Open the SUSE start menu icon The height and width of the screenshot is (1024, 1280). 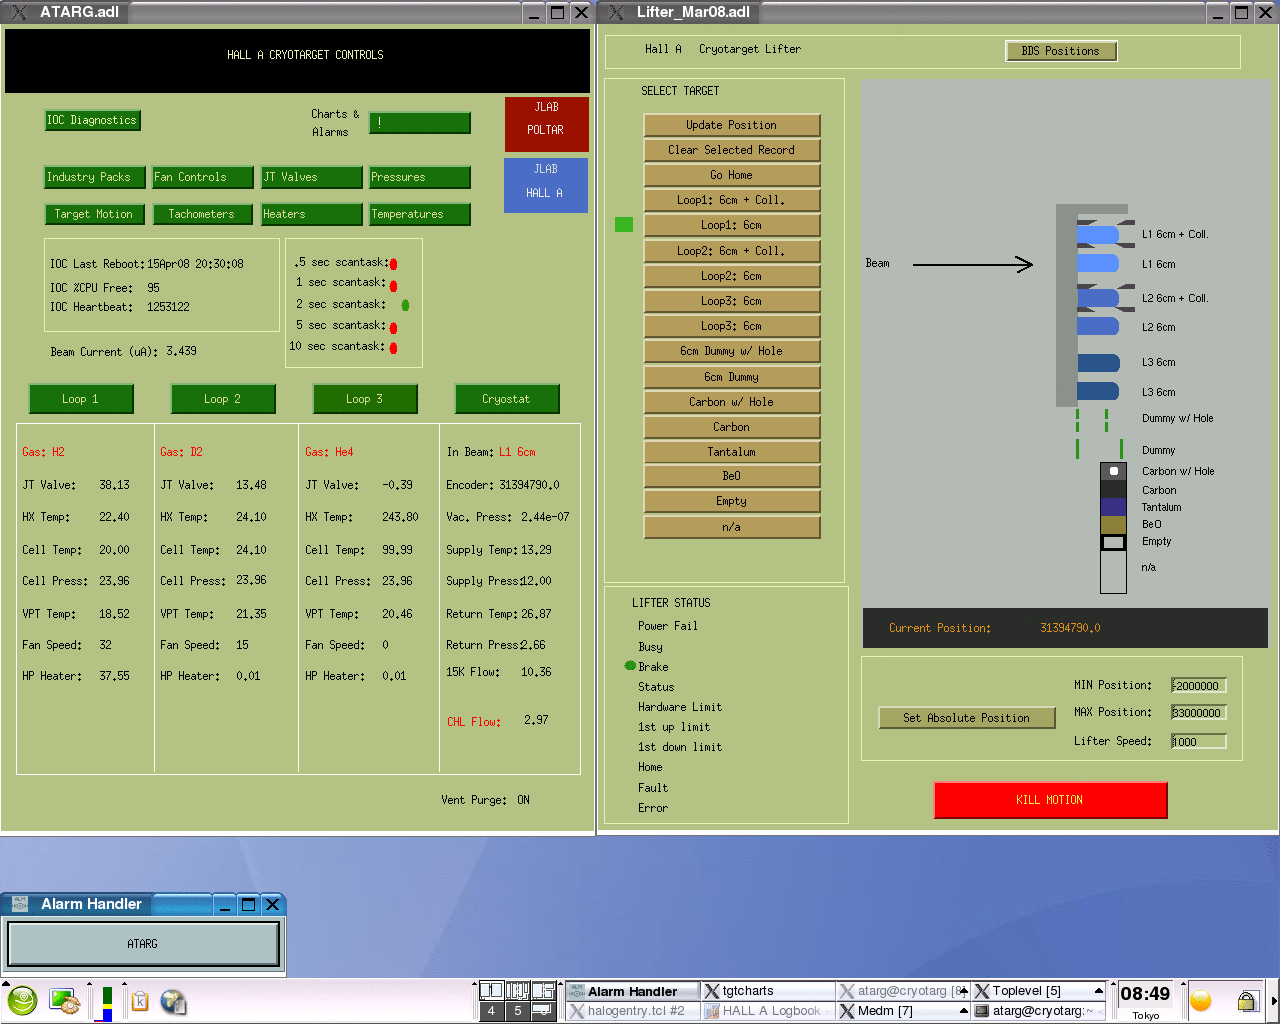[22, 1000]
